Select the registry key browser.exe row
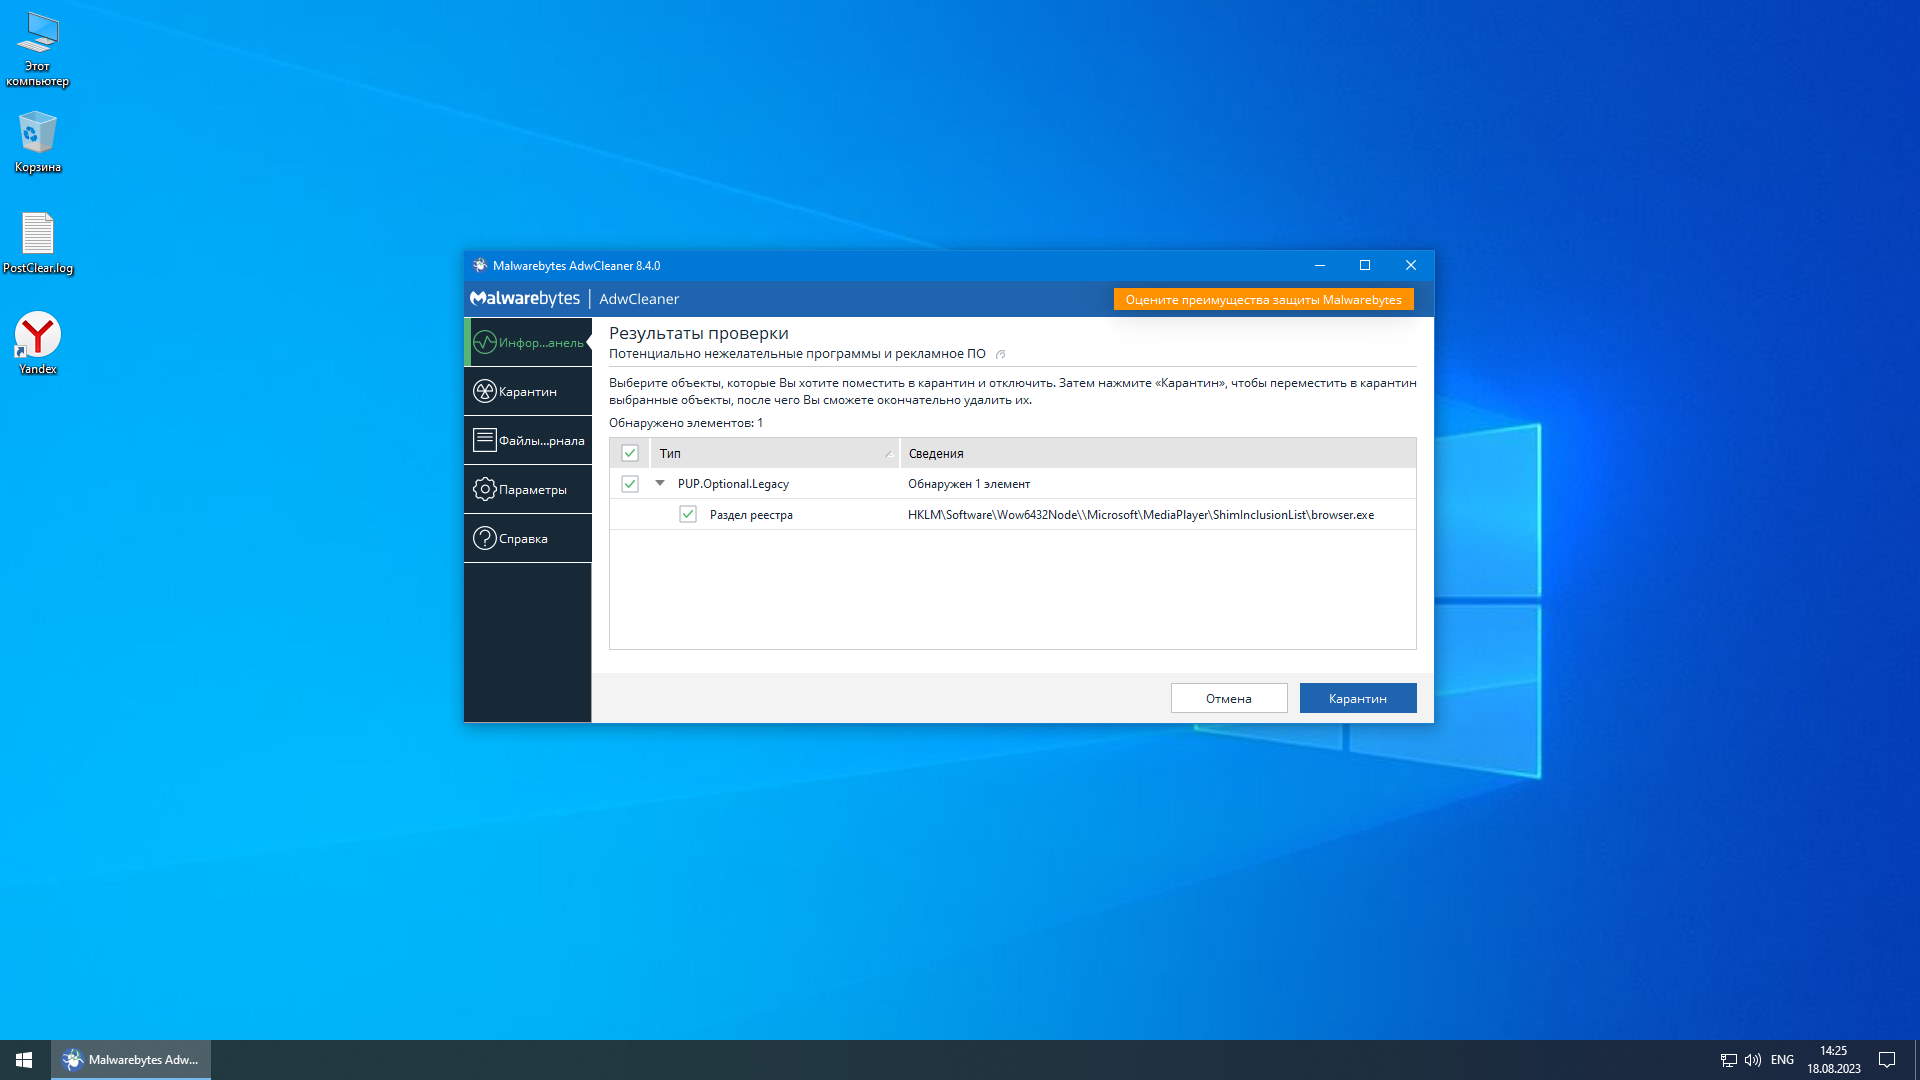1920x1080 pixels. coord(1140,514)
